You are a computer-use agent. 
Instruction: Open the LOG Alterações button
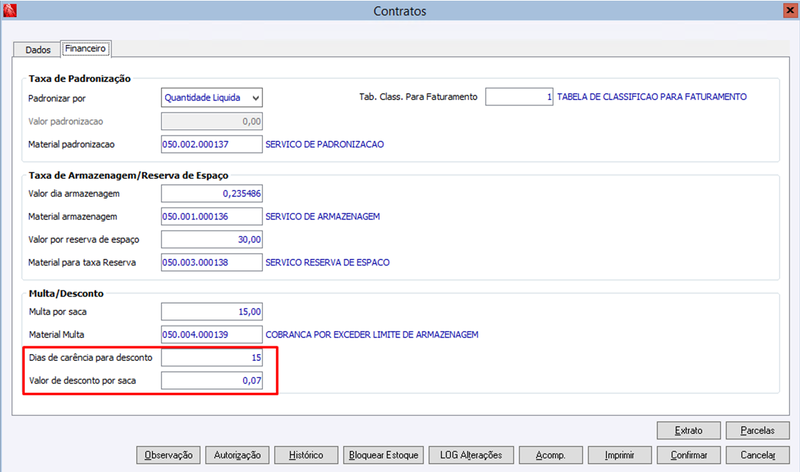pos(471,455)
